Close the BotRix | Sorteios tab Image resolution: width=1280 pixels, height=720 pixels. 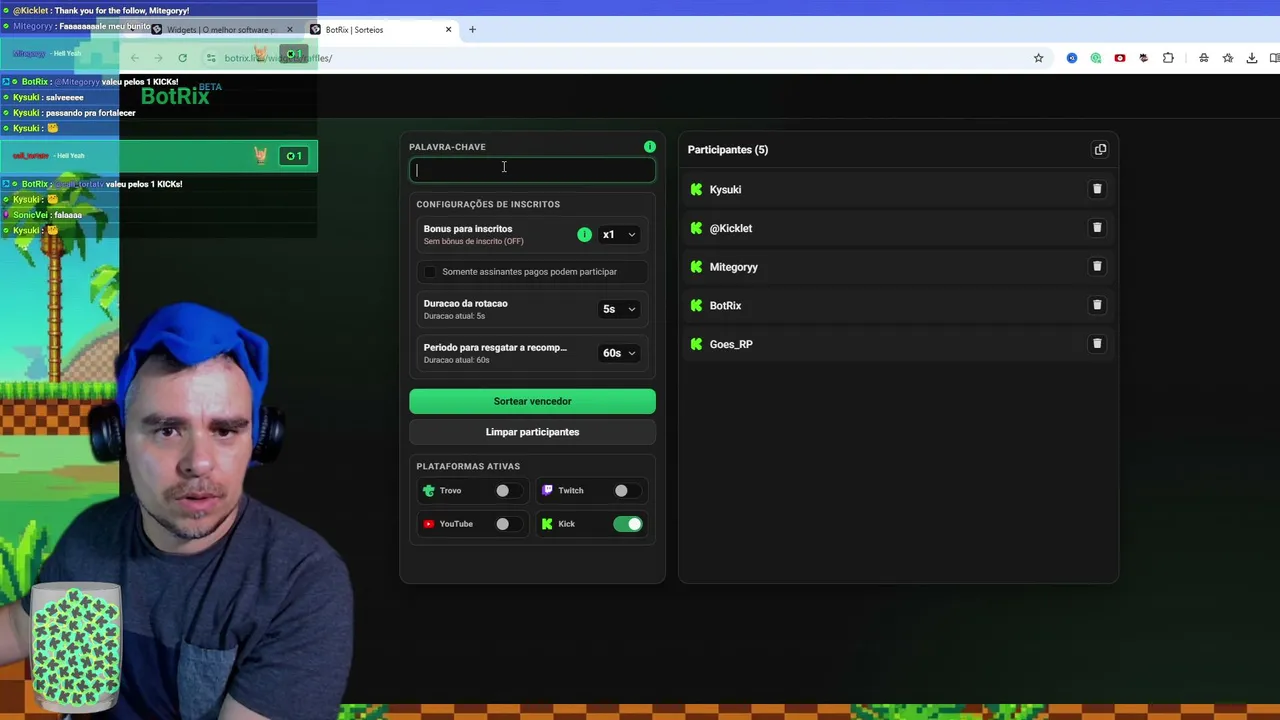[448, 29]
